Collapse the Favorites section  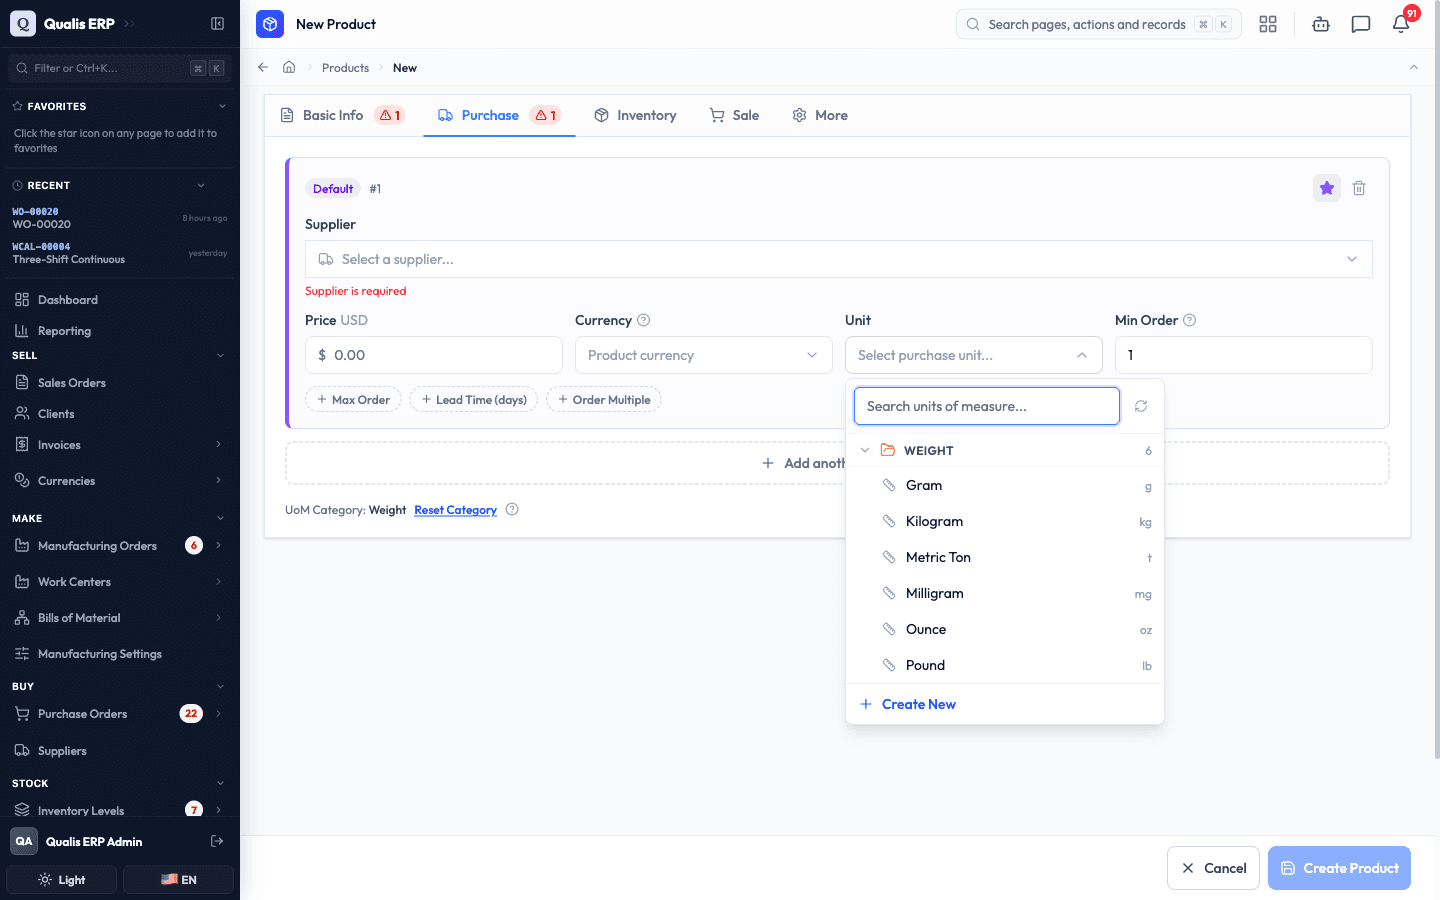[222, 106]
